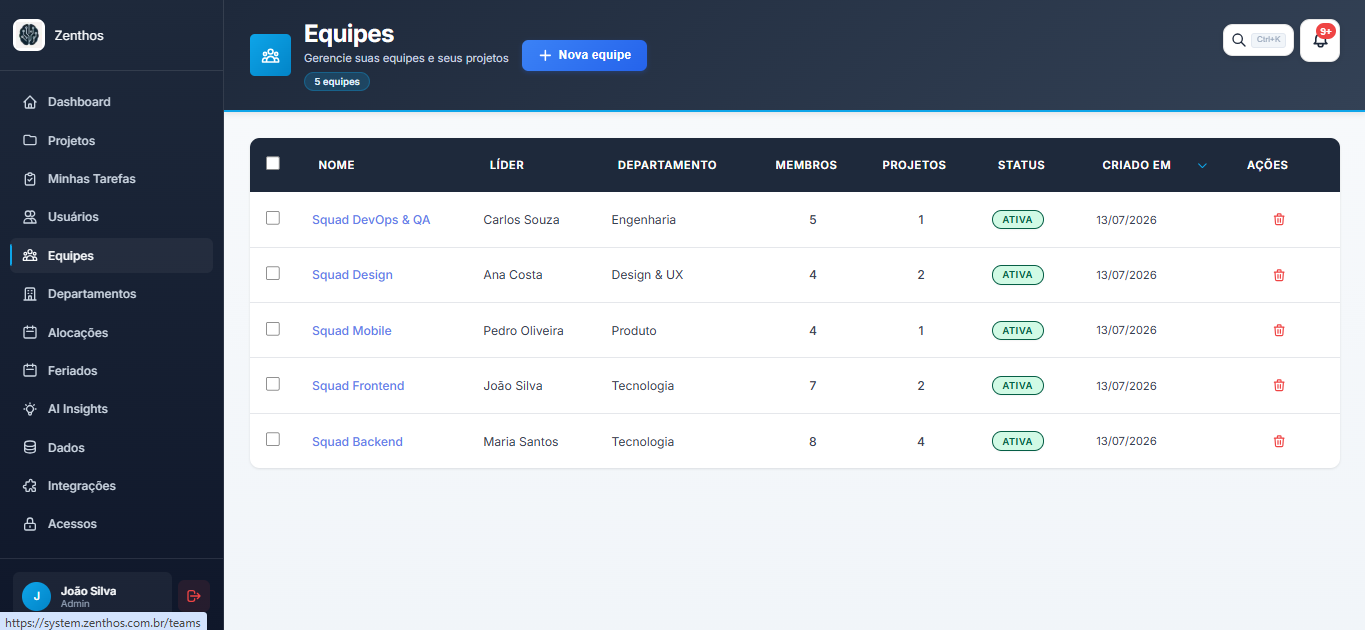Delete Squad DevOps & QA with trash icon
The width and height of the screenshot is (1365, 630).
tap(1279, 219)
